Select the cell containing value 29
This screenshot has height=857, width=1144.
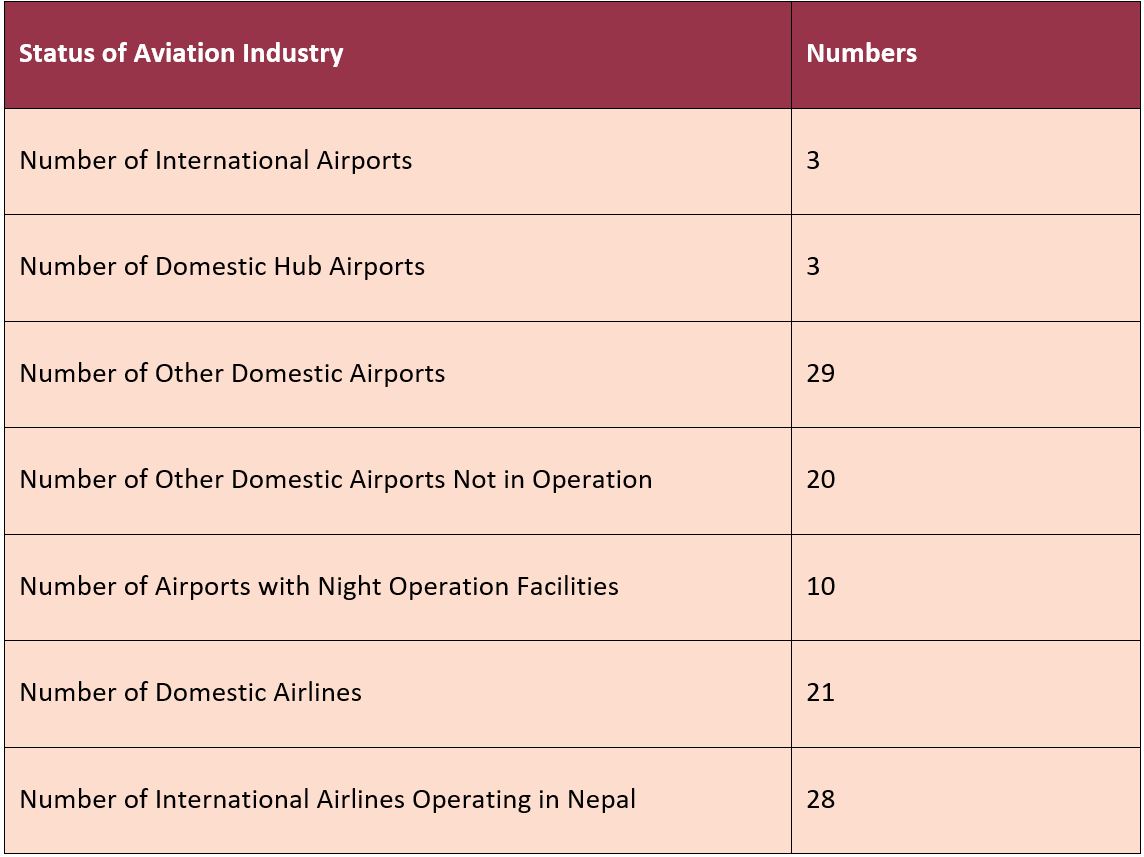coord(820,373)
